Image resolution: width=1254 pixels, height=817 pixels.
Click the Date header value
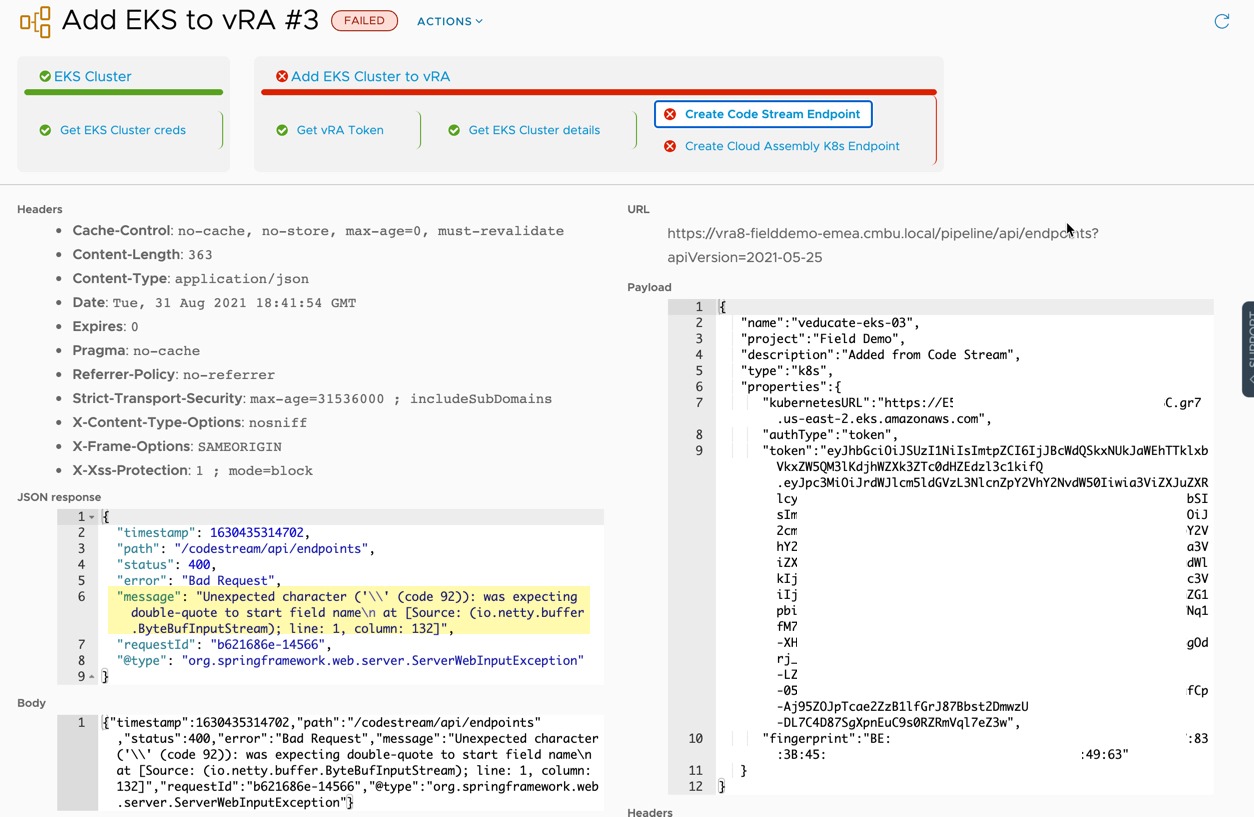tap(234, 303)
